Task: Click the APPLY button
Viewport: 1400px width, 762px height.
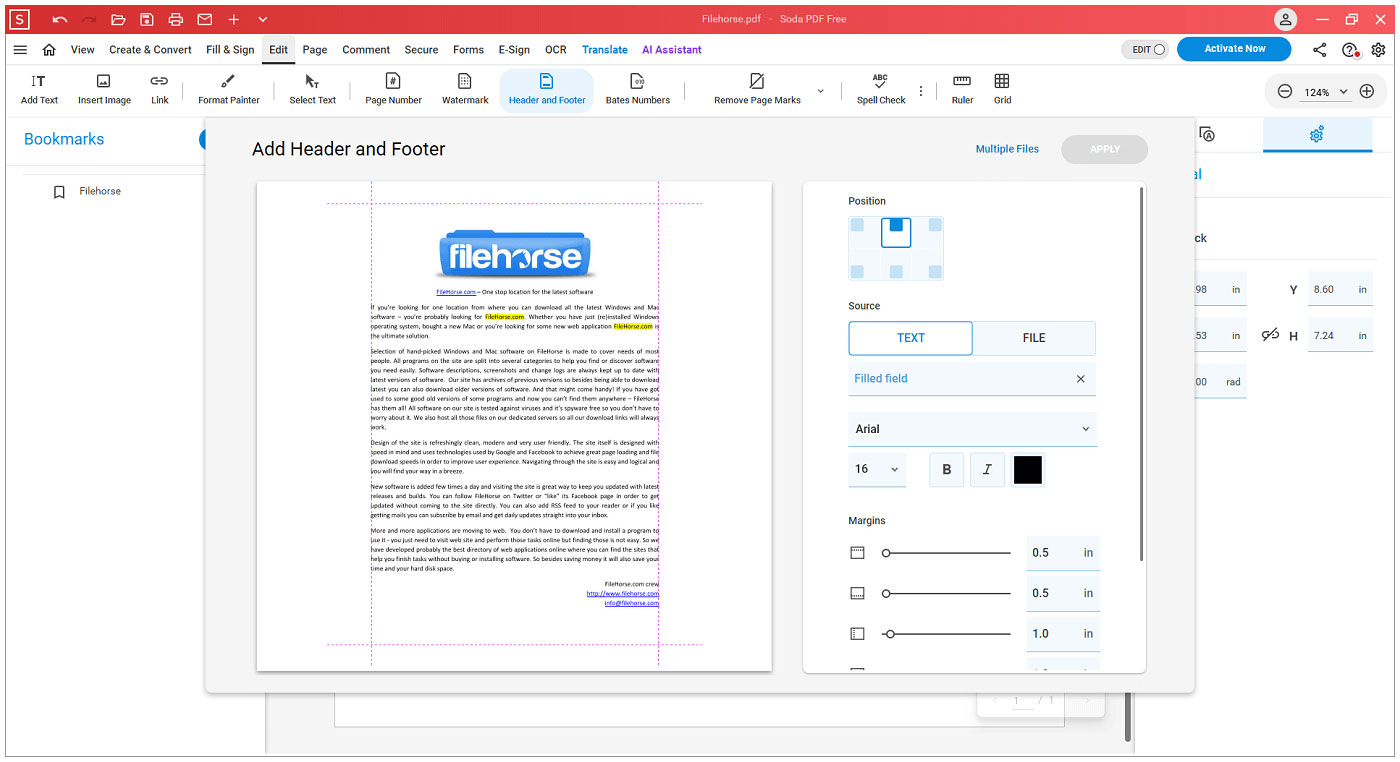Action: click(x=1105, y=149)
